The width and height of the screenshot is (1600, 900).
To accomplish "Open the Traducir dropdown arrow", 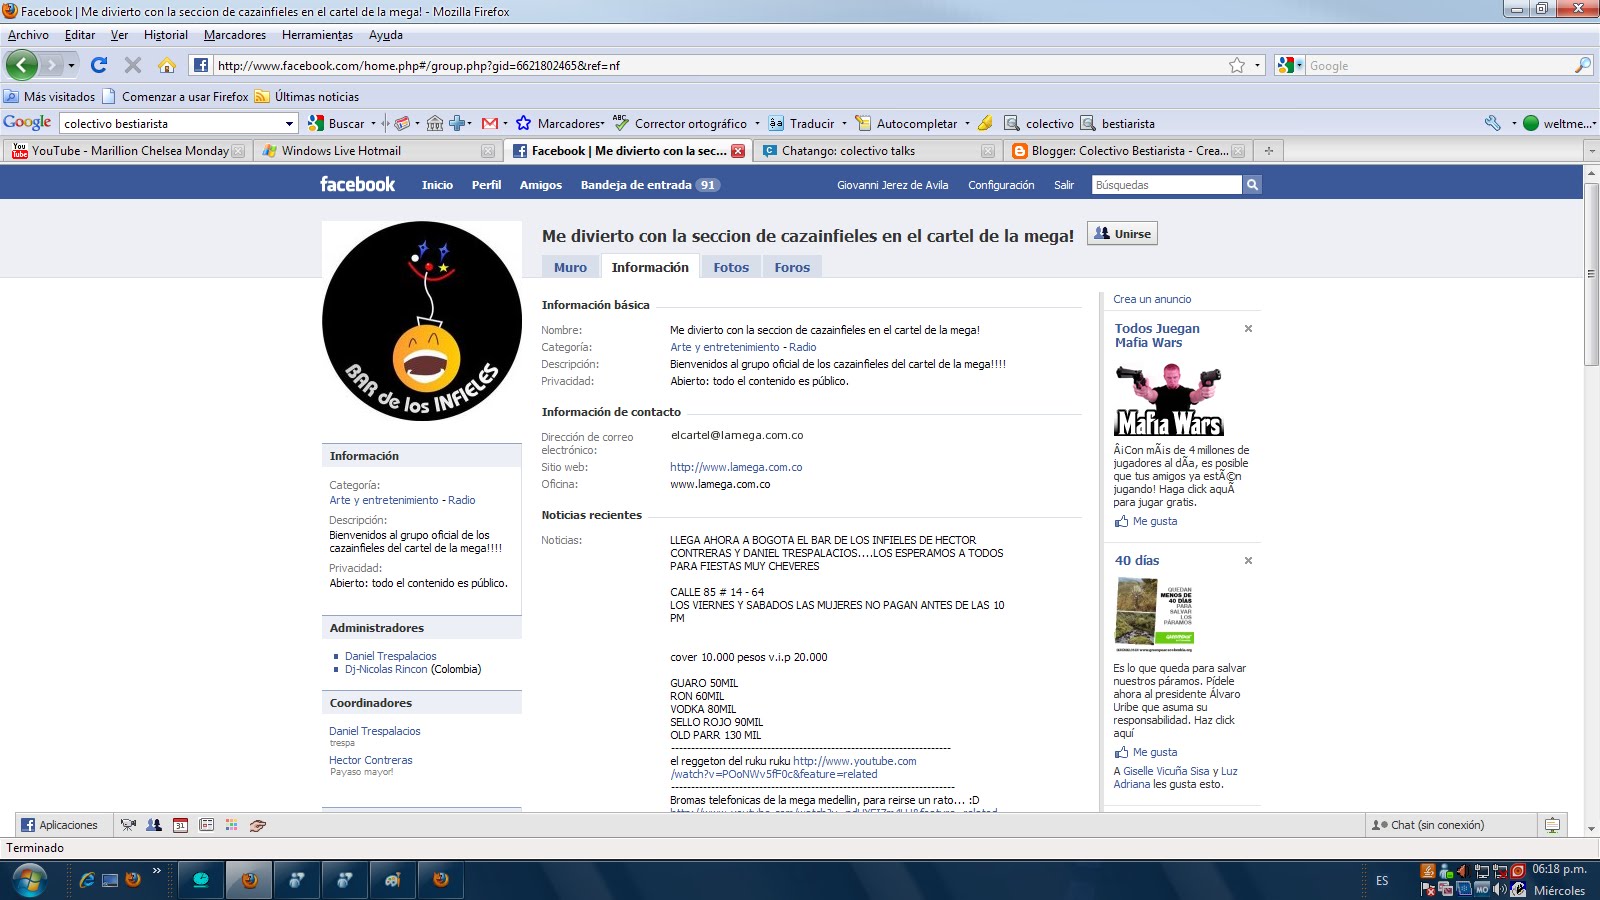I will pos(844,124).
